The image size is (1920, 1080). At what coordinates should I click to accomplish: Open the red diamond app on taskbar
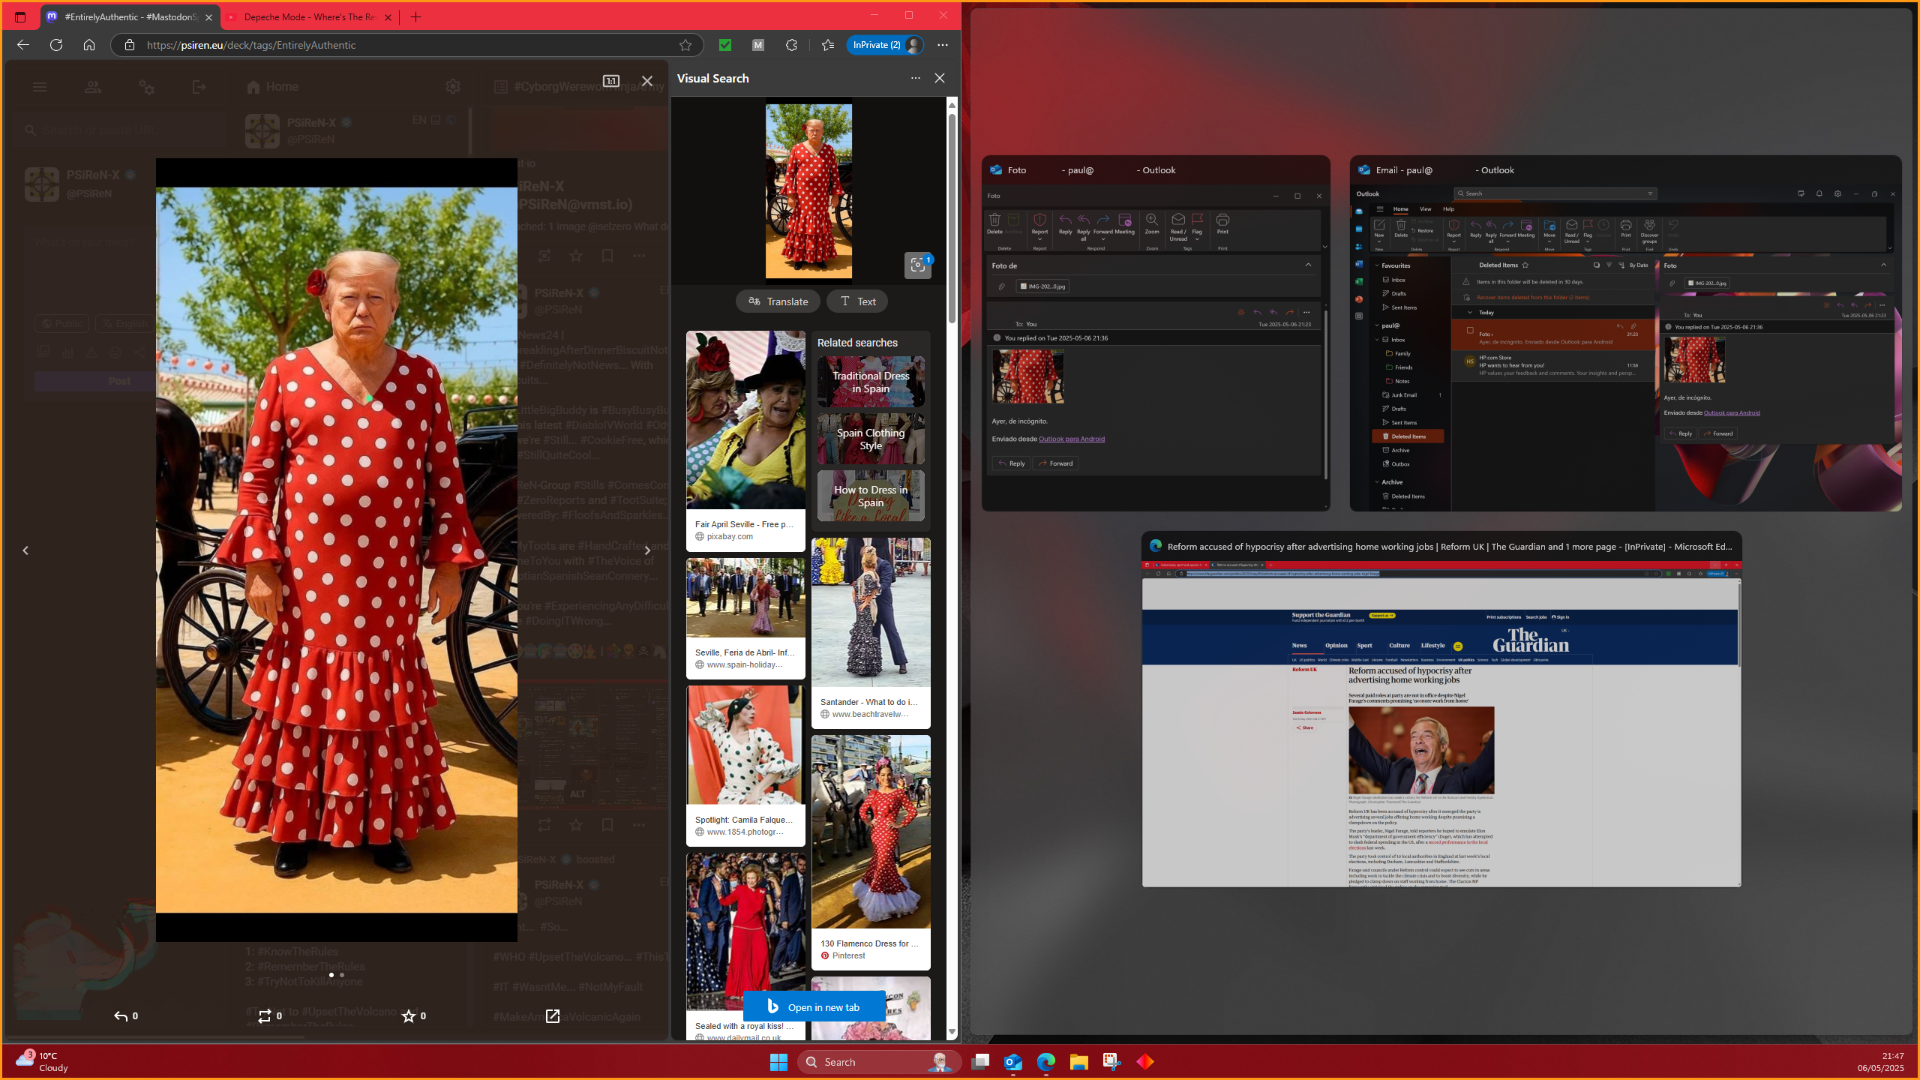coord(1145,1062)
